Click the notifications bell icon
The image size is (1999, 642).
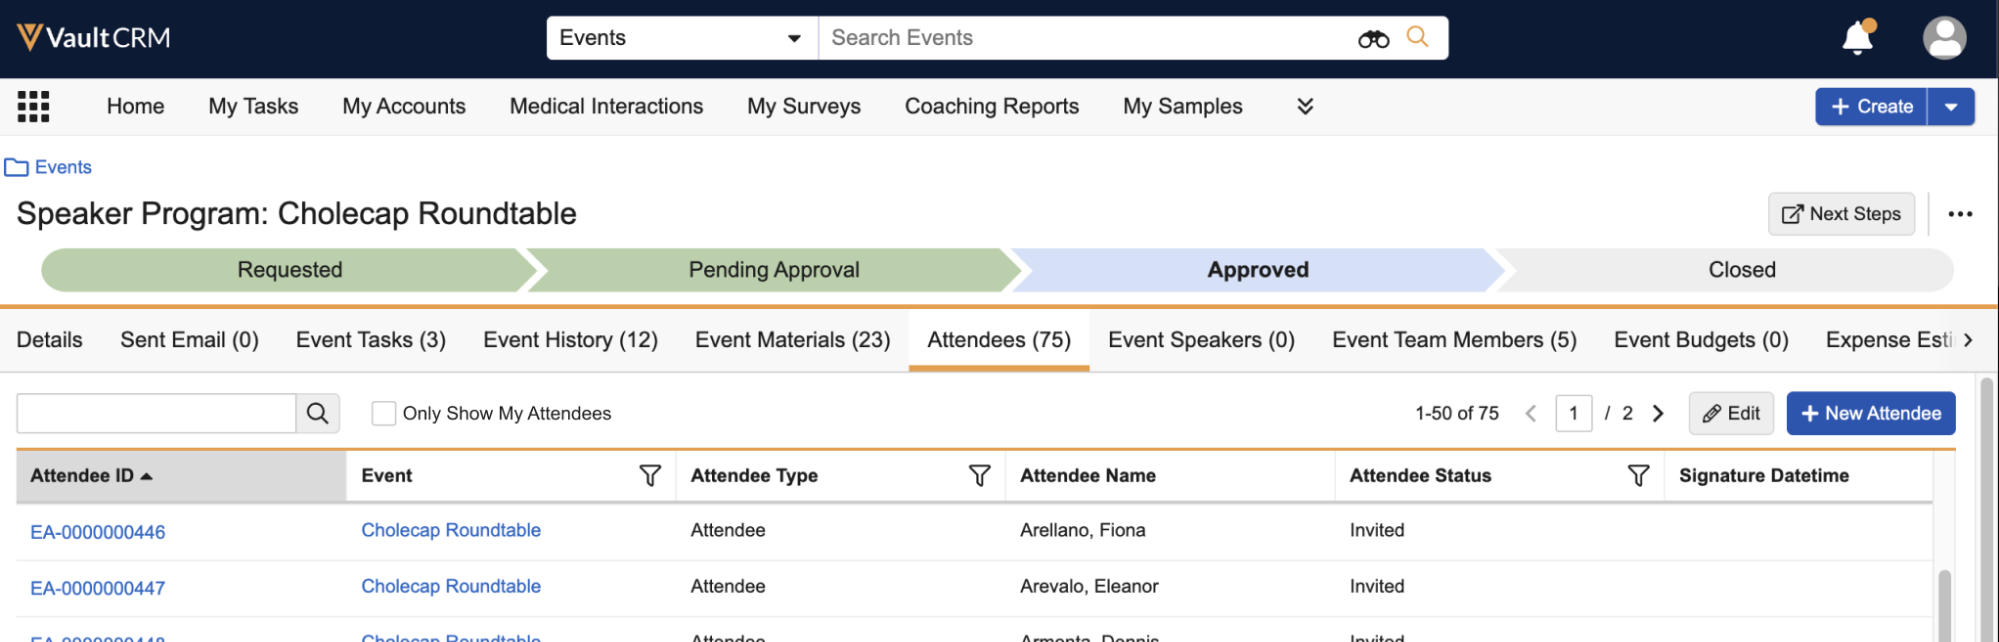tap(1857, 38)
